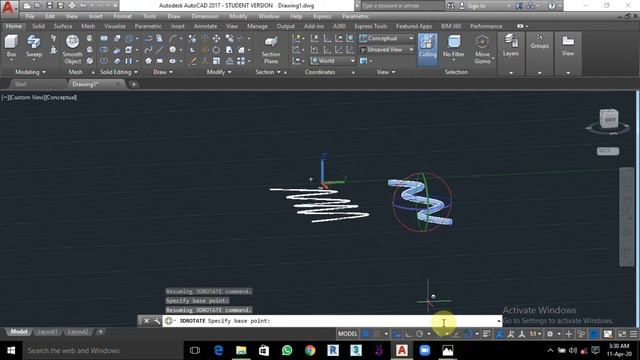Switch to the Solid ribbon tab
The width and height of the screenshot is (640, 360).
(38, 26)
